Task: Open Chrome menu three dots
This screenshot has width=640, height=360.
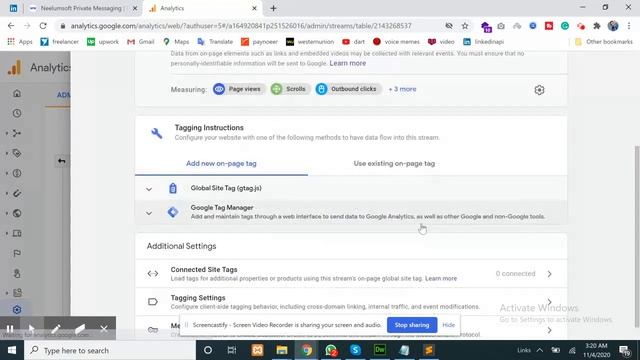Action: 629,26
